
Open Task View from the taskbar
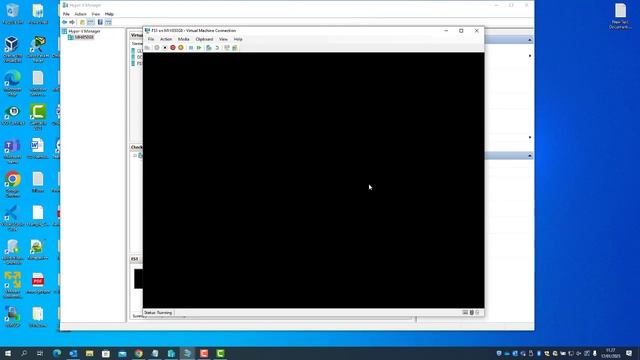[x=40, y=353]
